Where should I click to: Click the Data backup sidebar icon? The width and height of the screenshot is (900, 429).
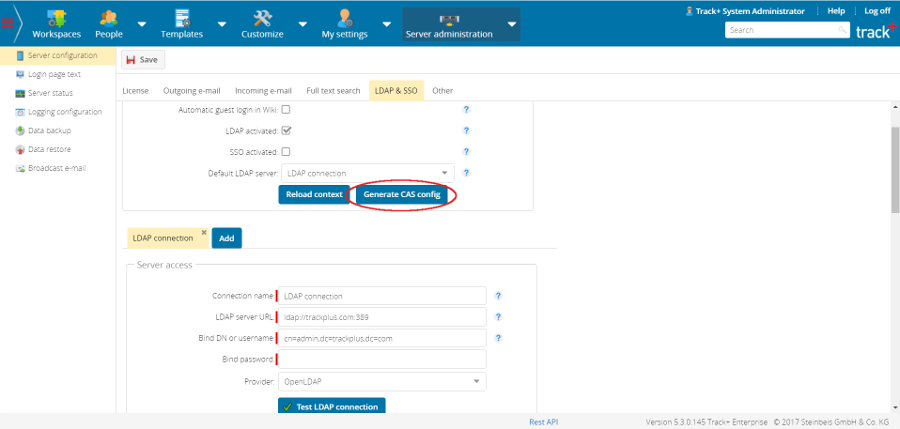20,130
